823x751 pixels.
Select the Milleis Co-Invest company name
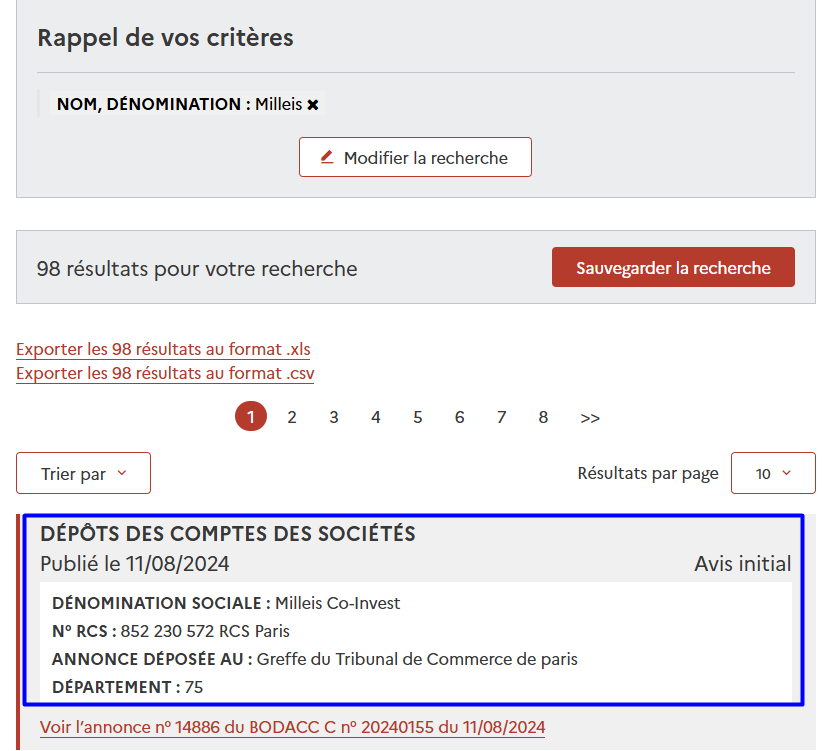pyautogui.click(x=337, y=603)
